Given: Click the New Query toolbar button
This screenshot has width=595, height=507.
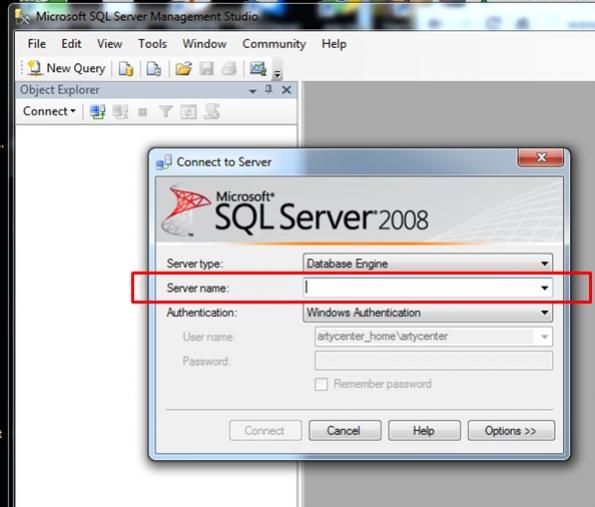Looking at the screenshot, I should pyautogui.click(x=67, y=68).
